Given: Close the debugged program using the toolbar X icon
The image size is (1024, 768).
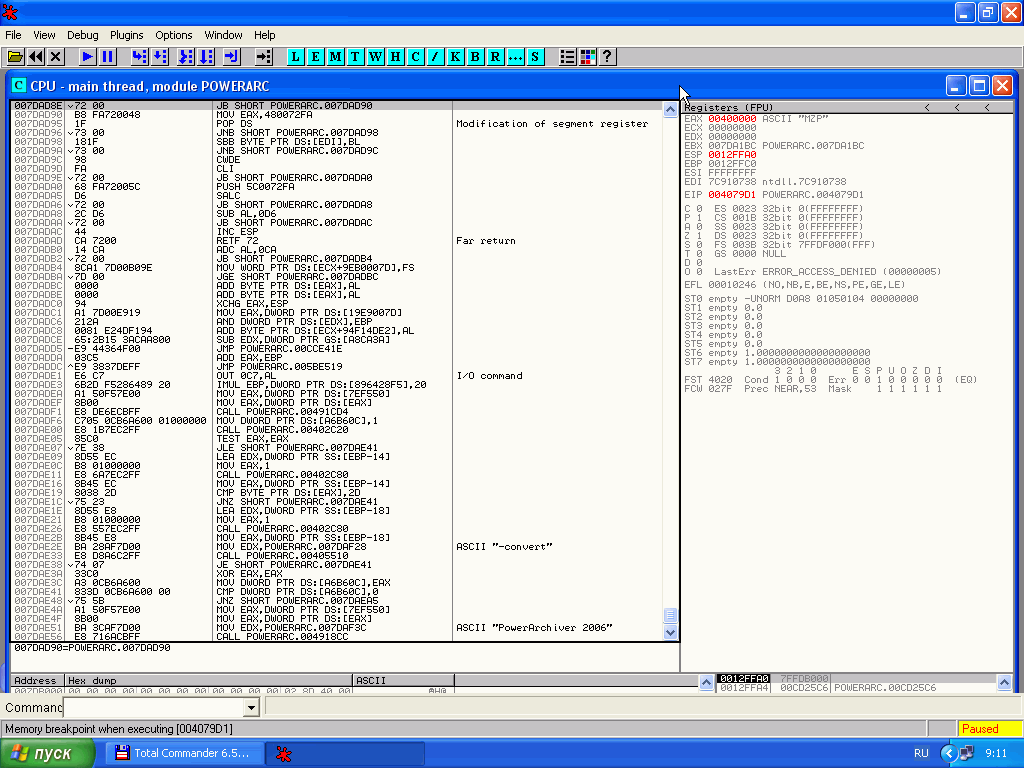Looking at the screenshot, I should (56, 57).
